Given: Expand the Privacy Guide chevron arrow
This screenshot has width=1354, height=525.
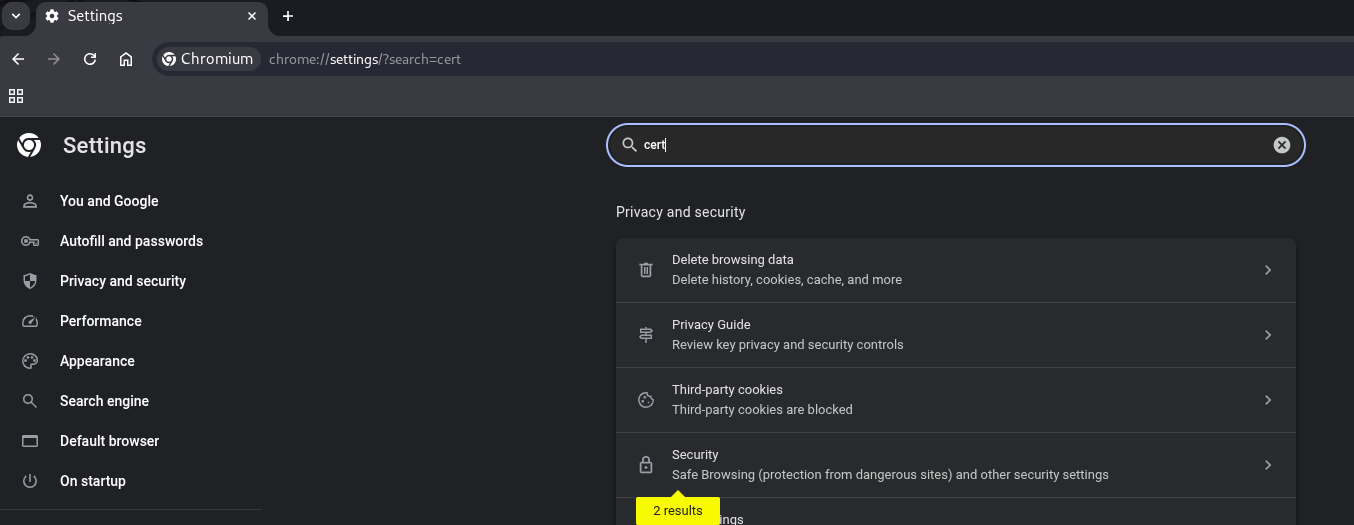Looking at the screenshot, I should pos(1267,335).
